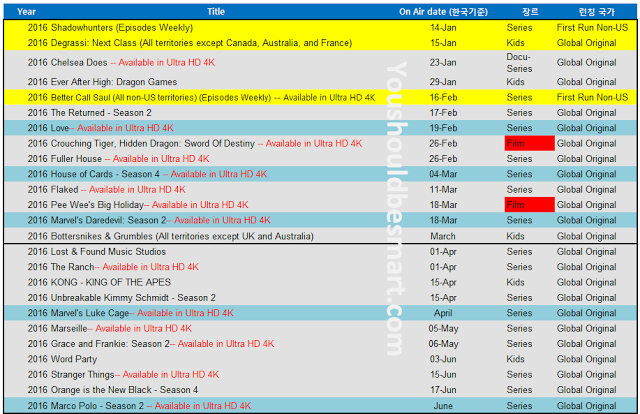Screen dimensions: 640x414
Task: Select the 03-Jun air date cell
Action: point(443,359)
